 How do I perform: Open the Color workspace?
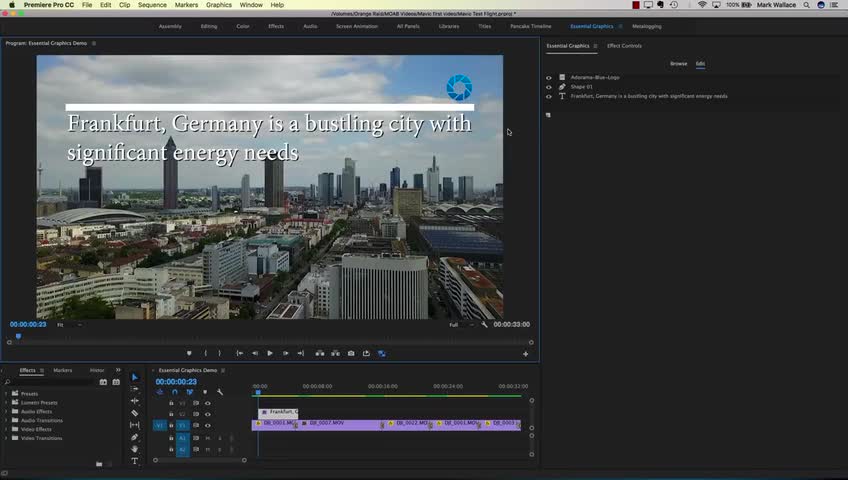[x=243, y=26]
